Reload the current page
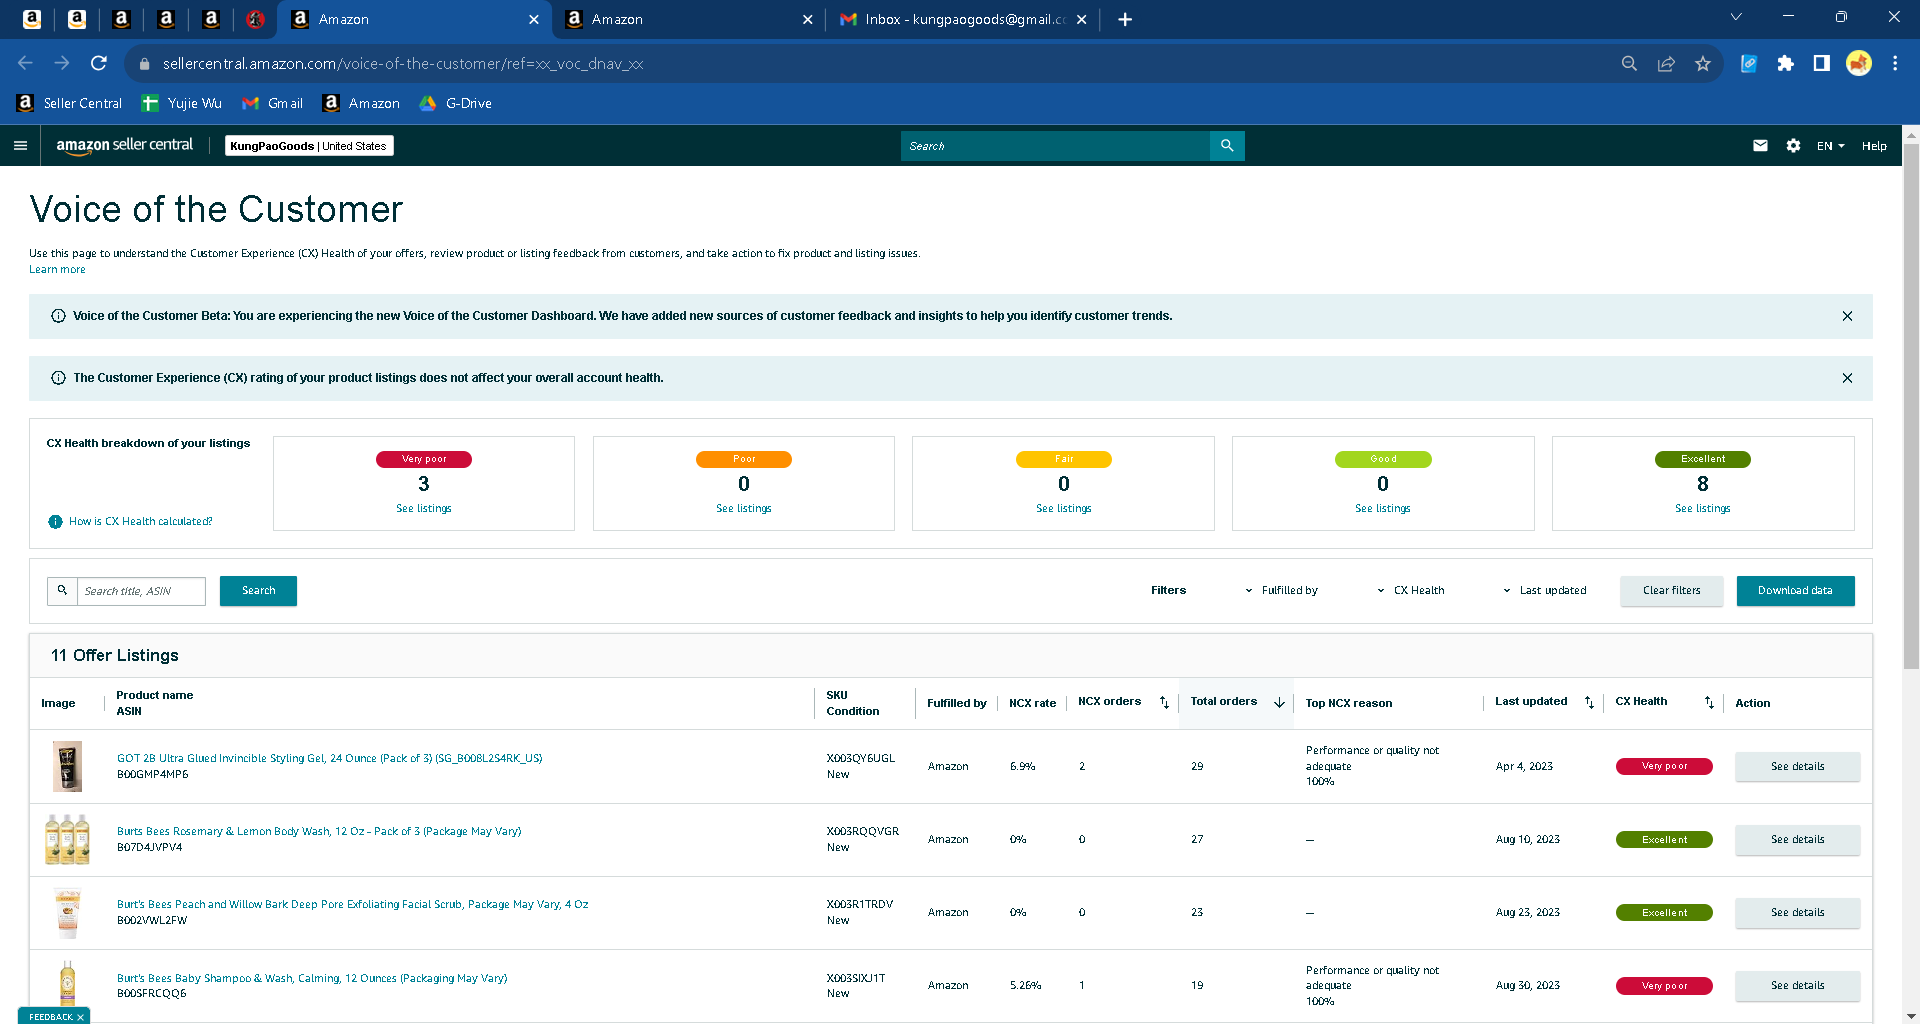 tap(98, 63)
